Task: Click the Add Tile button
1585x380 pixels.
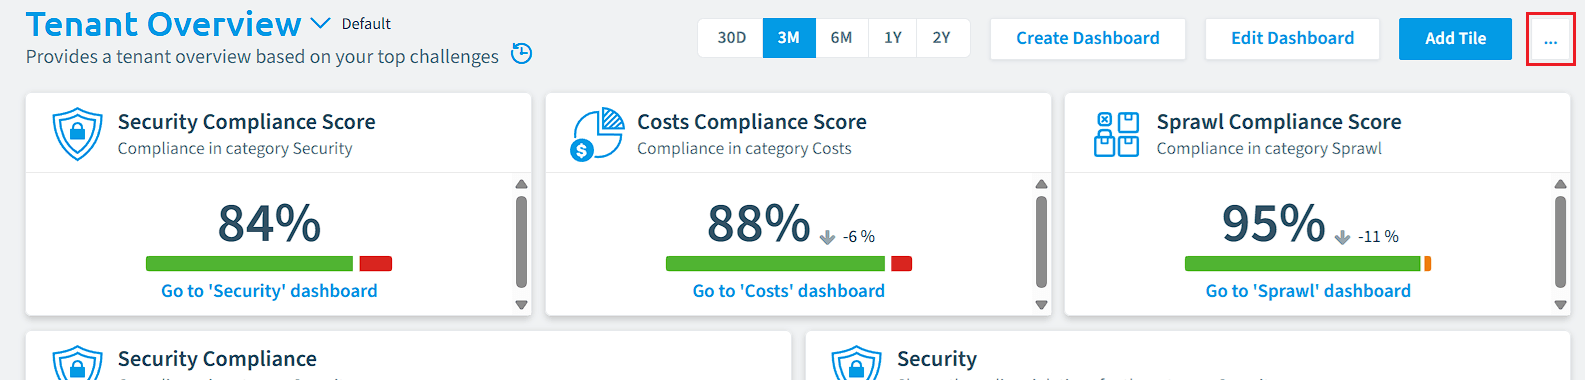Action: point(1455,38)
